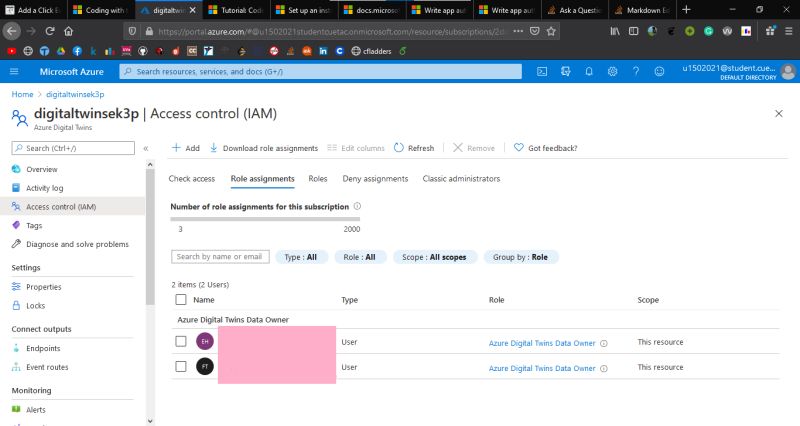The height and width of the screenshot is (426, 800).
Task: Click the sidebar Search (Ctrl+/) field
Action: [x=73, y=148]
